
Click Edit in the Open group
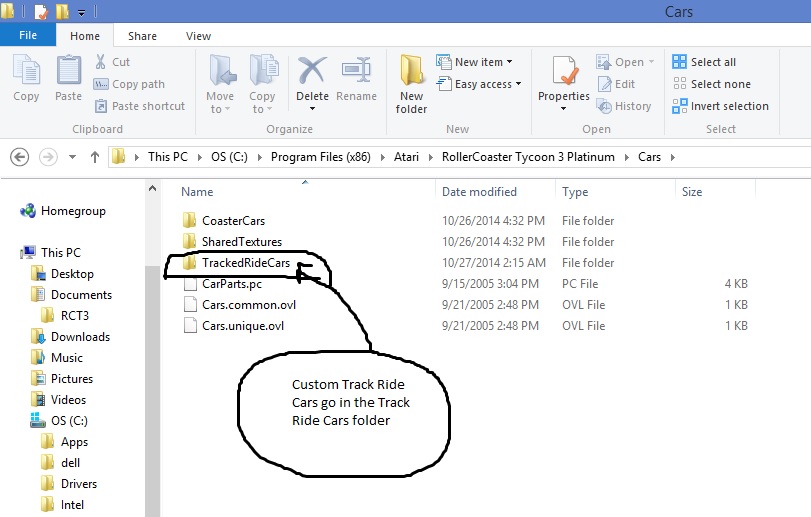click(615, 84)
